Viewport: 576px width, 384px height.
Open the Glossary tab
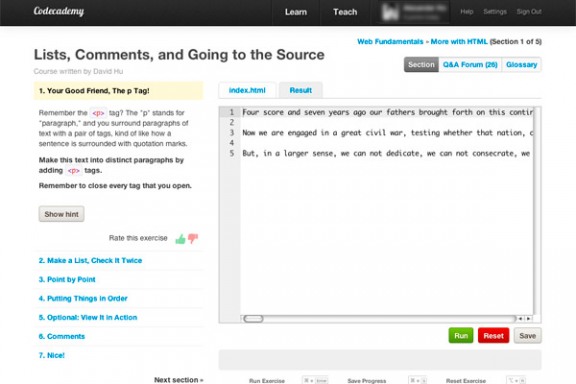521,65
